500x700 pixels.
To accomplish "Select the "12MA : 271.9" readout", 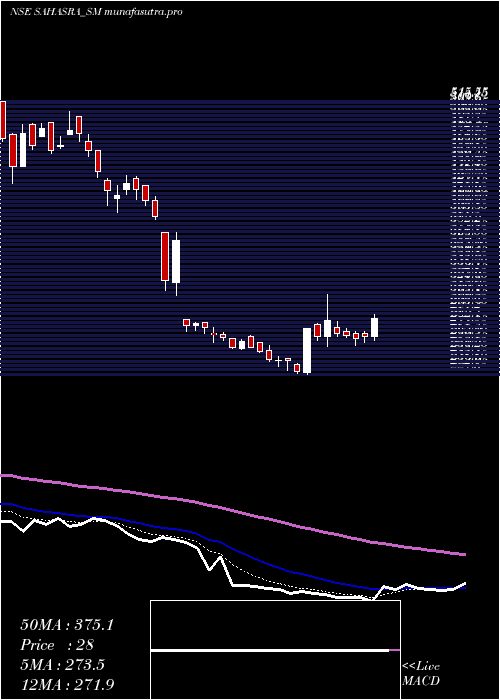I will tap(67, 684).
